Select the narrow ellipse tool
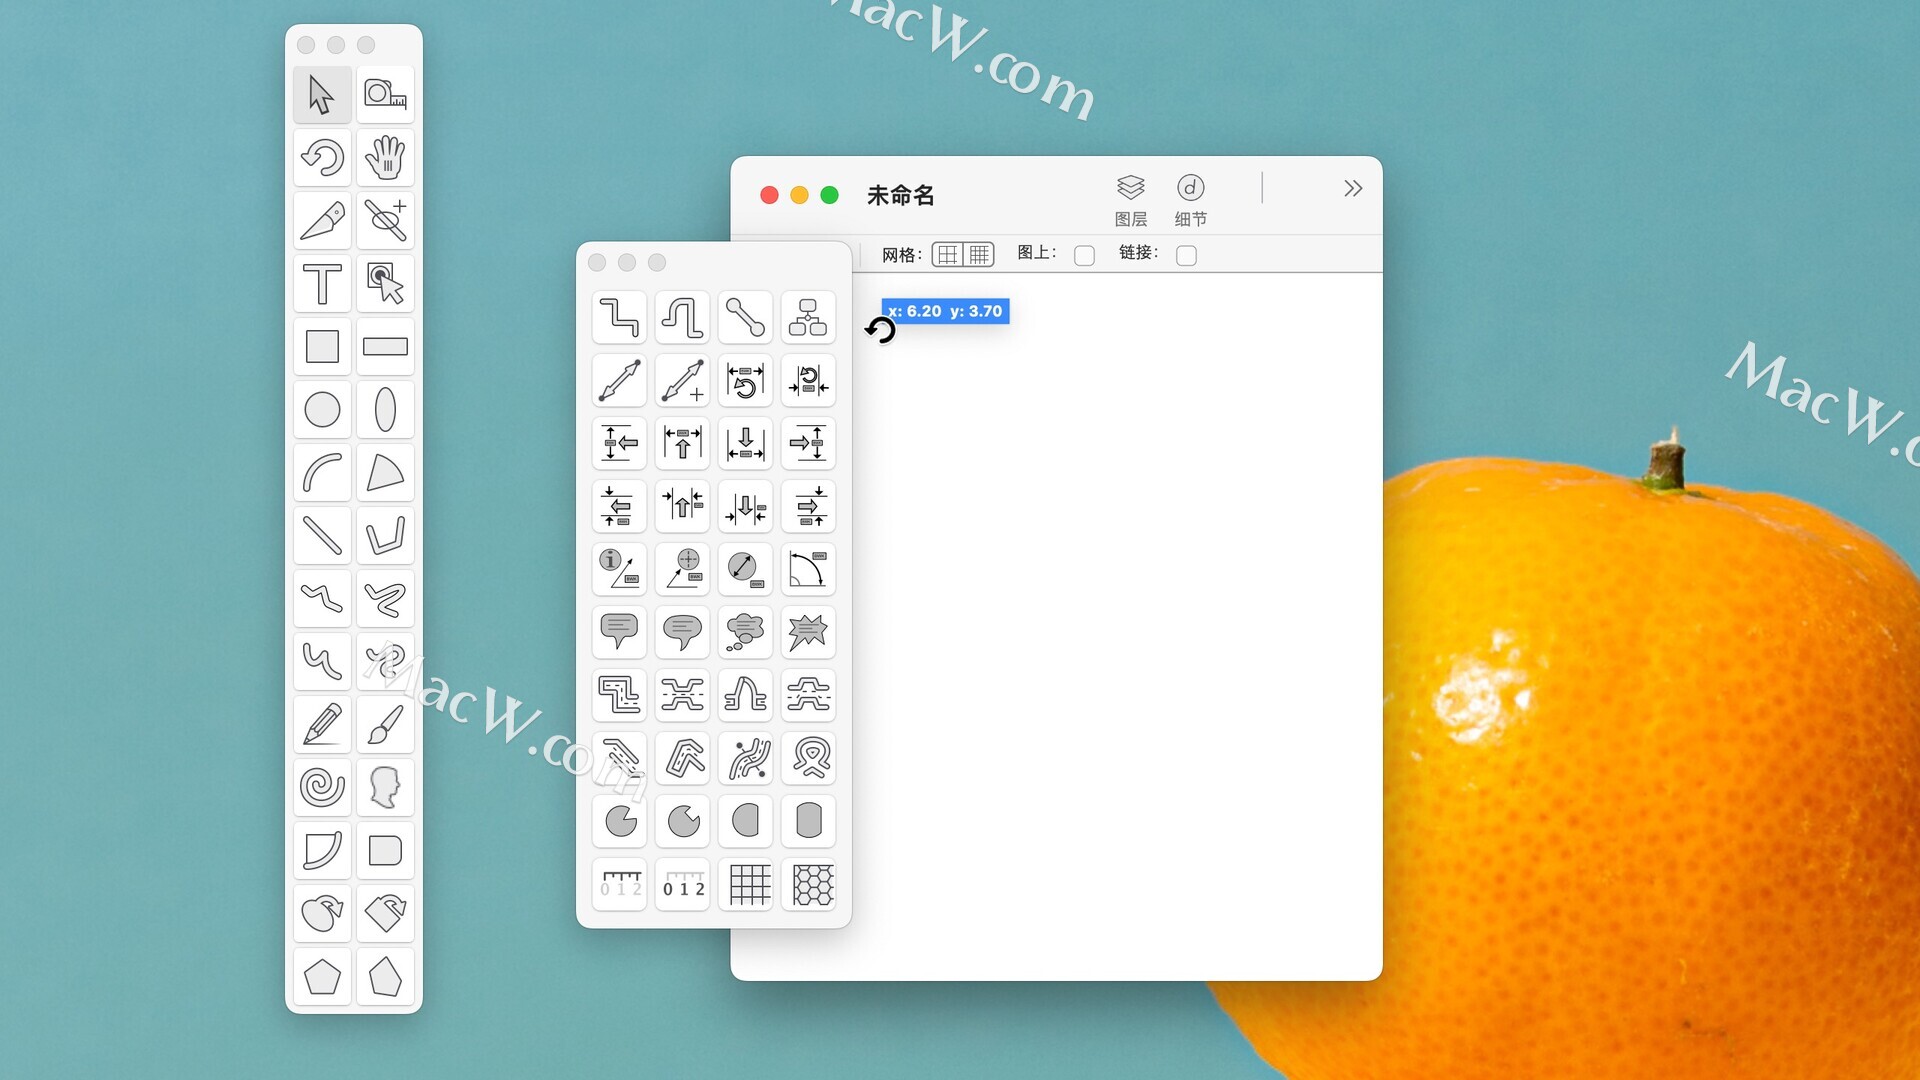 coord(385,410)
